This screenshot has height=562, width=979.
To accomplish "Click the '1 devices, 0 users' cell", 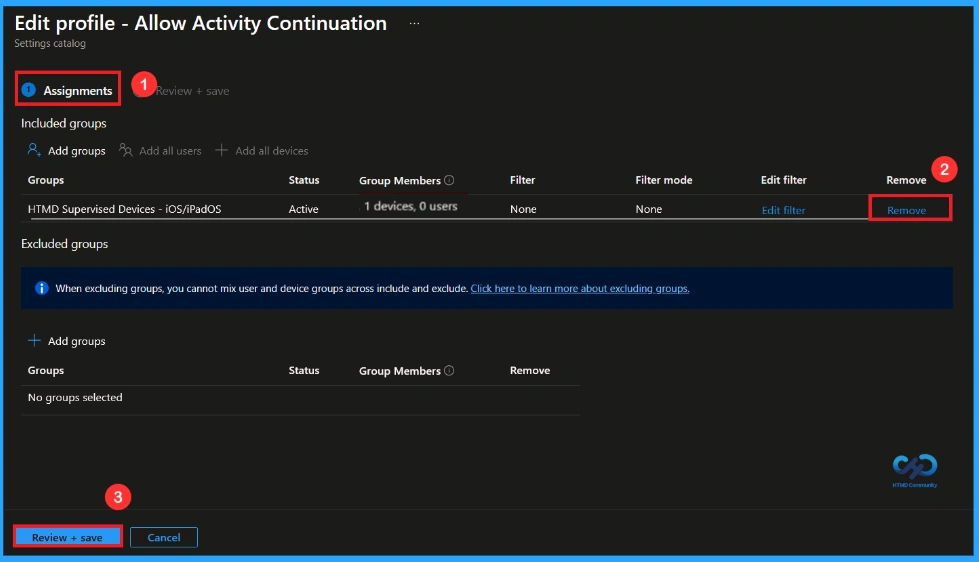I will click(x=410, y=206).
